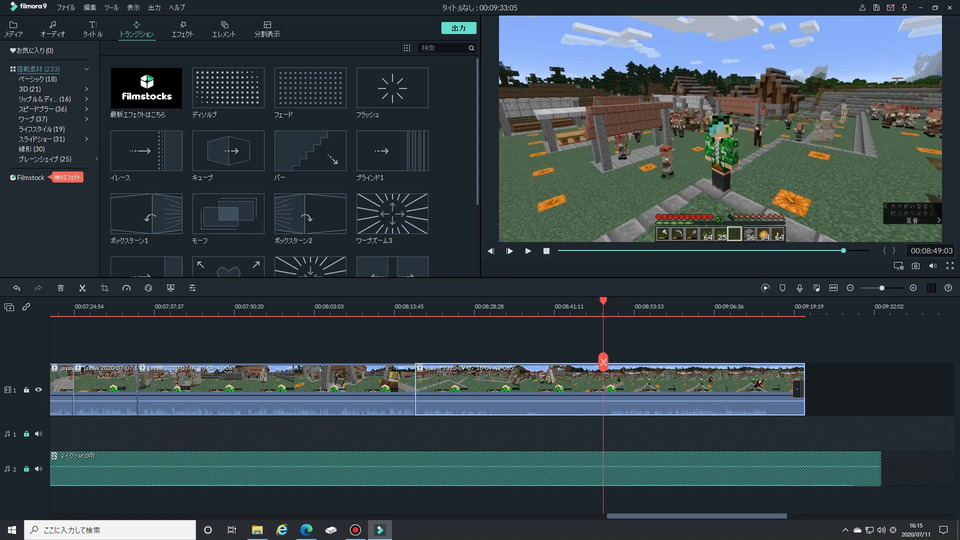Click the red 他のエフェクト Filmstock badge
Viewport: 960px width, 540px height.
tap(67, 178)
